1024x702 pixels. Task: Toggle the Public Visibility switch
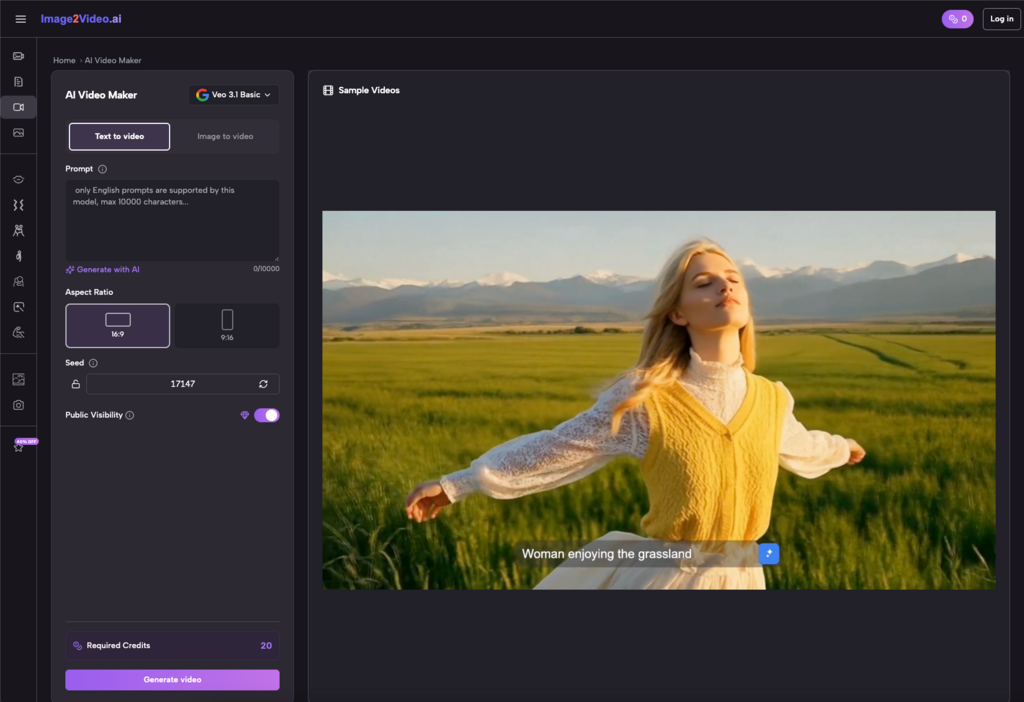coord(266,415)
